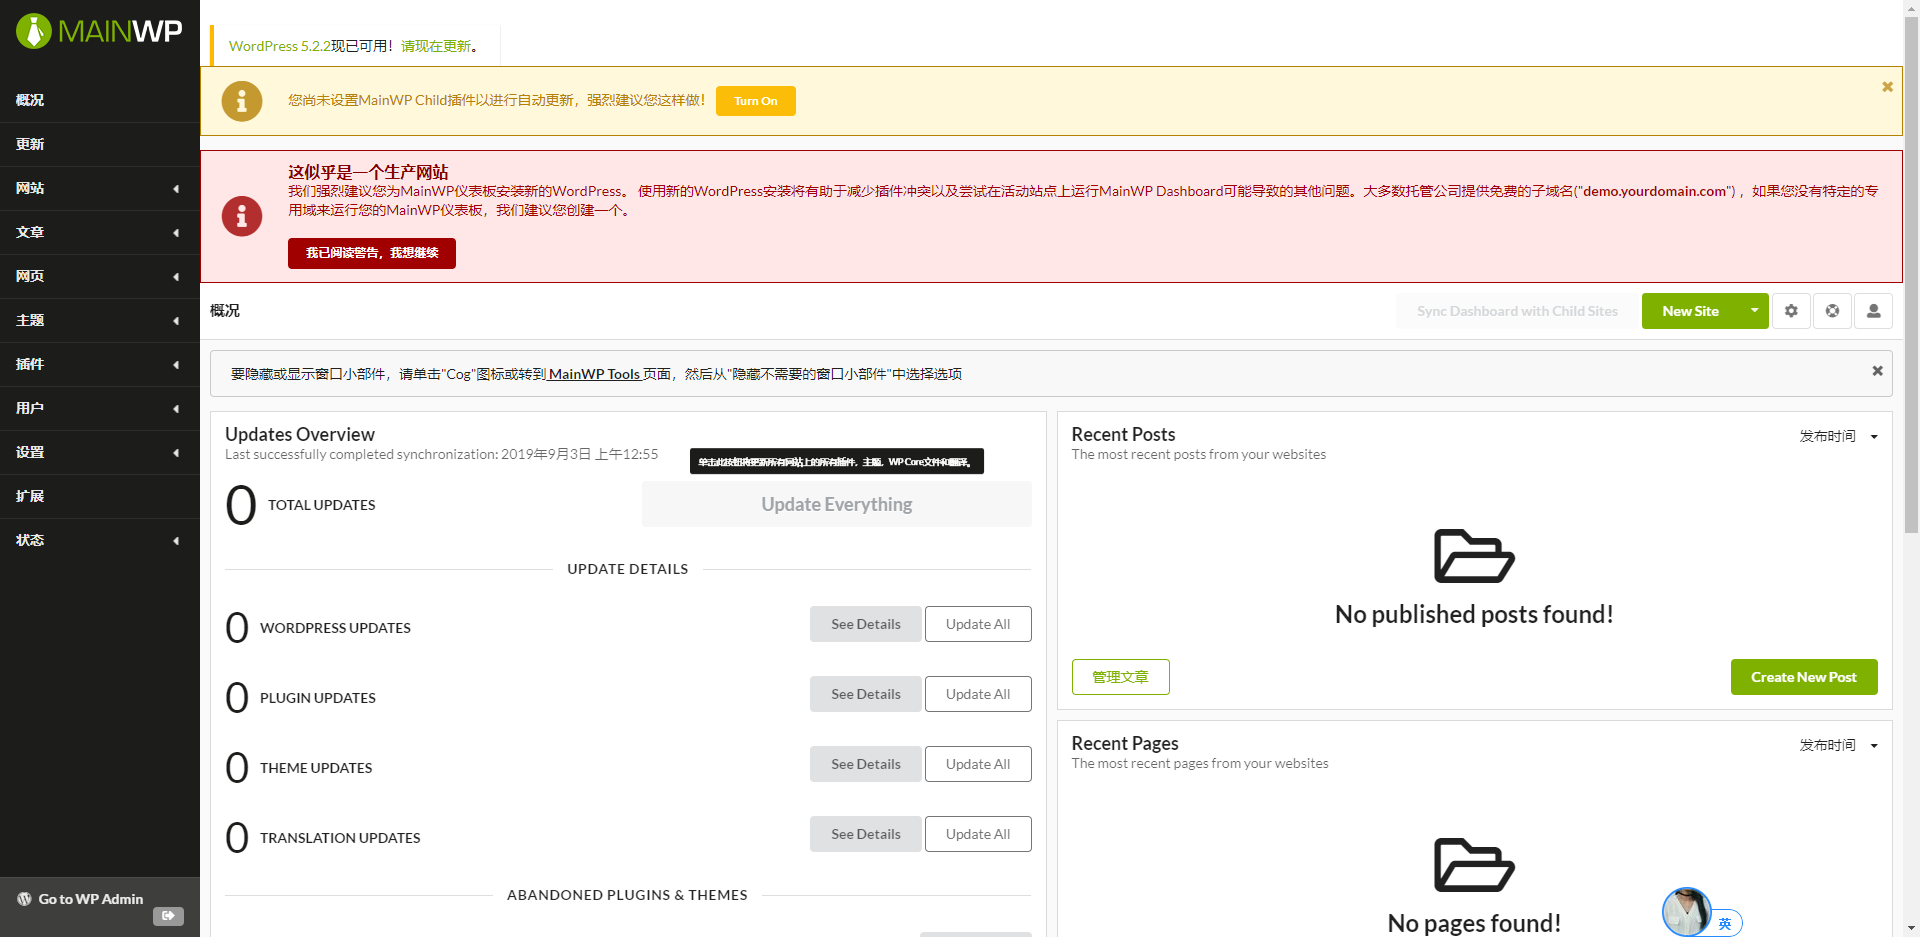This screenshot has width=1920, height=937.
Task: Expand the 设置 sidebar menu arrow
Action: point(176,453)
